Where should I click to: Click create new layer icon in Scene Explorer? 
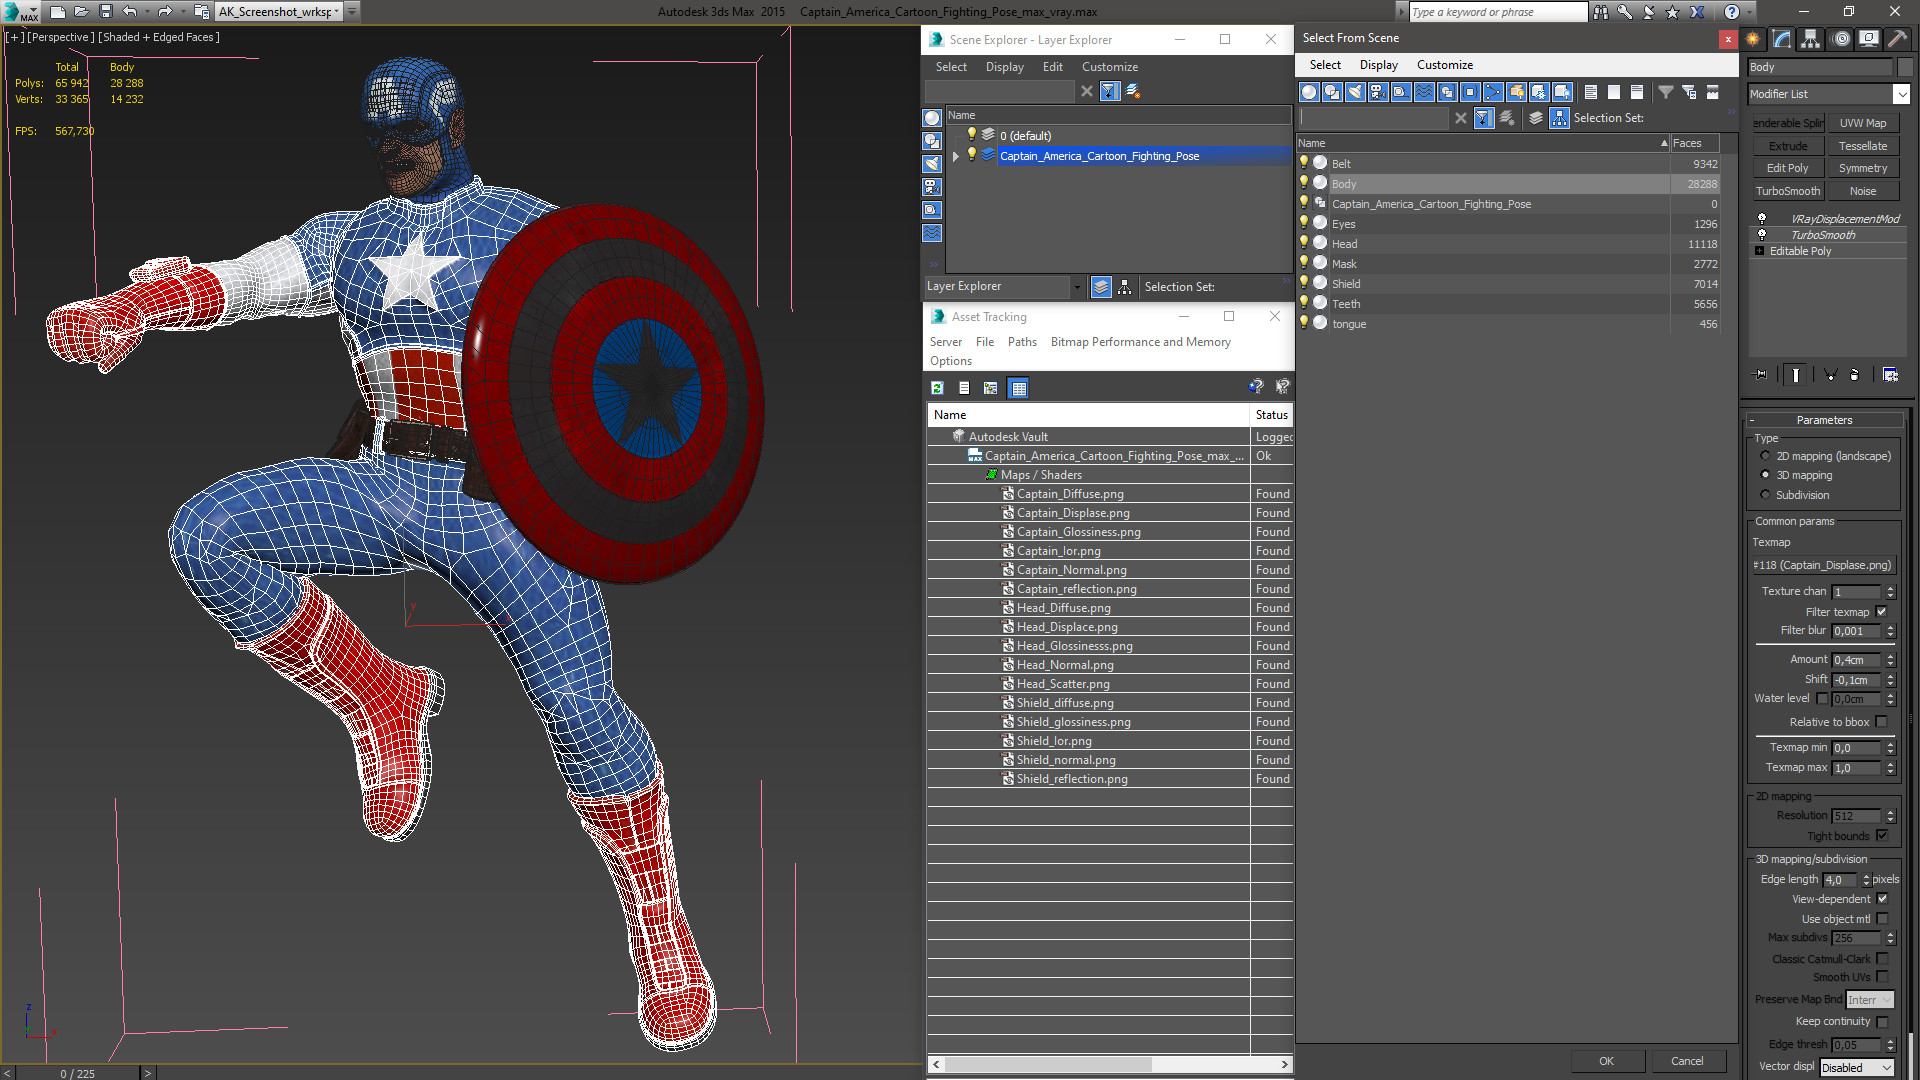(1133, 91)
